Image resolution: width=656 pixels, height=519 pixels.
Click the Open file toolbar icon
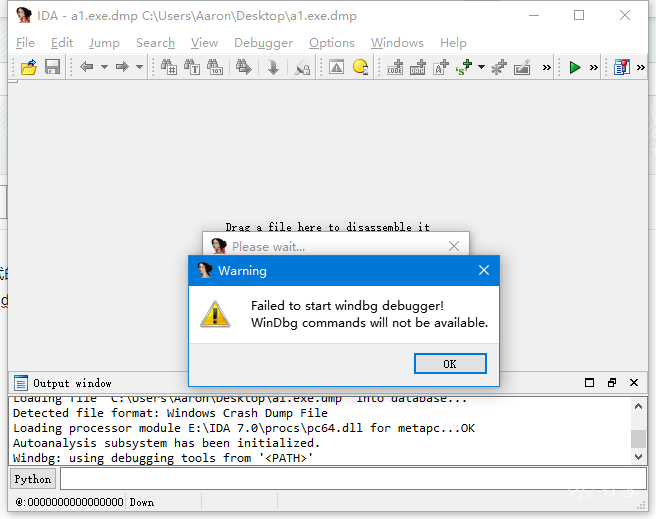pos(28,67)
